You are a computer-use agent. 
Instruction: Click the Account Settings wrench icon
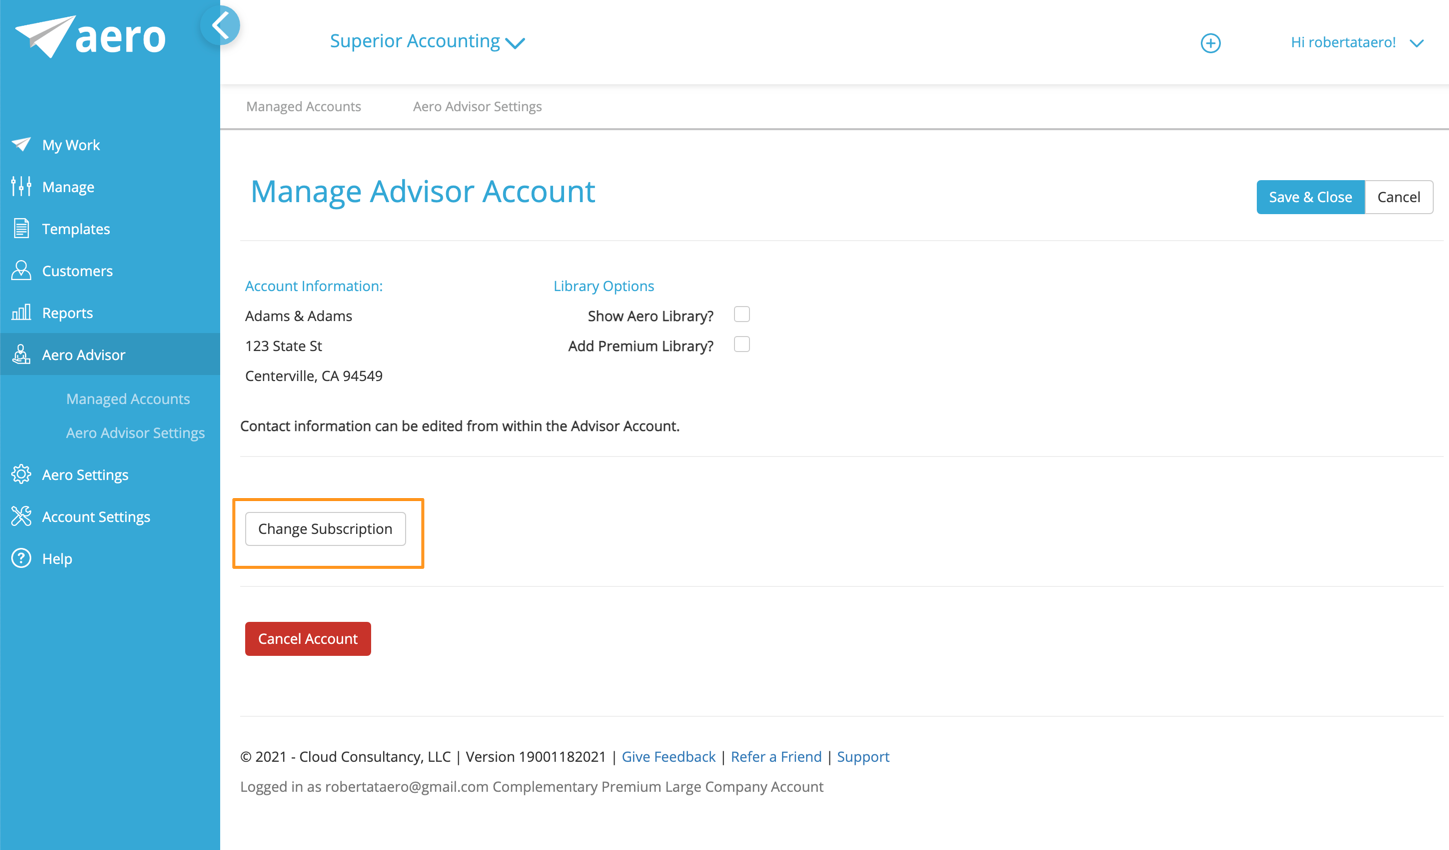pyautogui.click(x=21, y=516)
